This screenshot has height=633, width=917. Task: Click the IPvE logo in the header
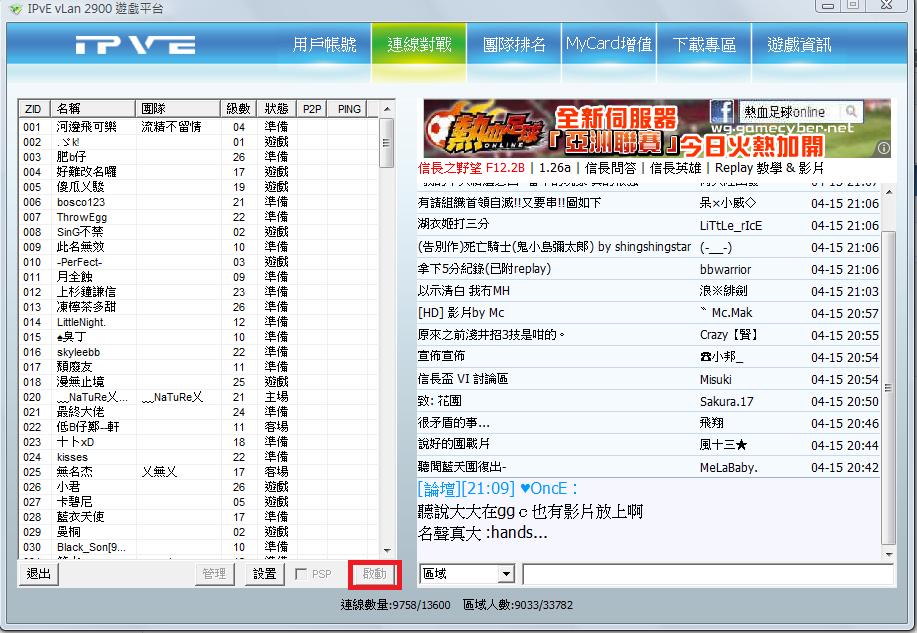click(x=135, y=46)
